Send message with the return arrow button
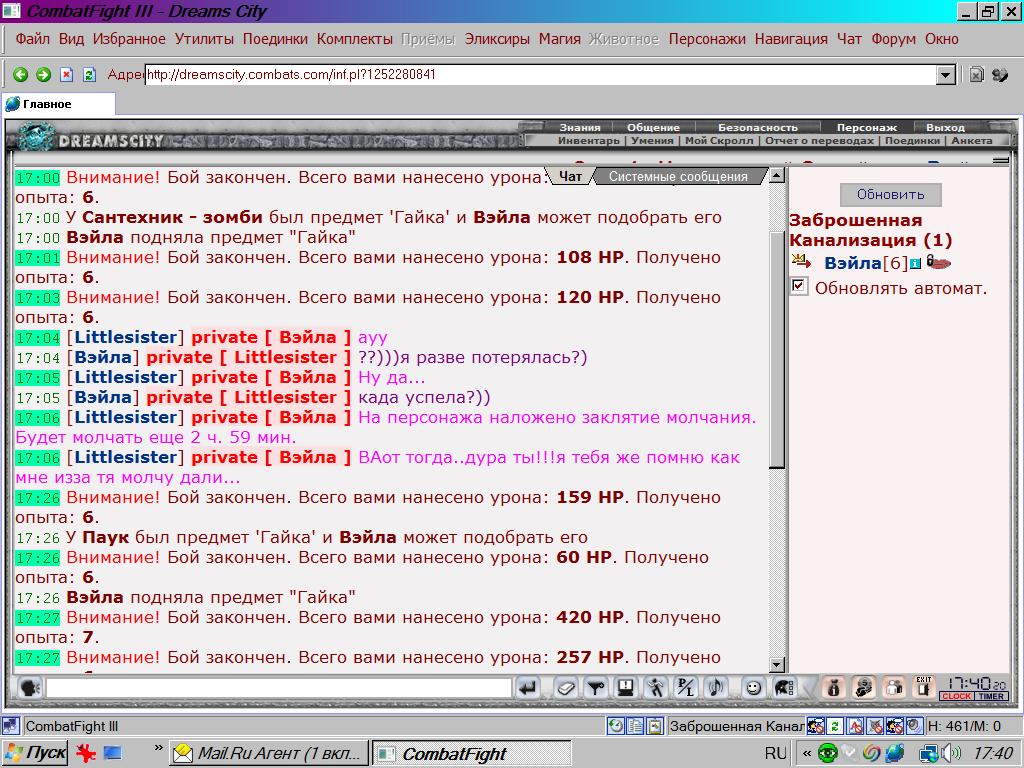The width and height of the screenshot is (1024, 768). [528, 688]
